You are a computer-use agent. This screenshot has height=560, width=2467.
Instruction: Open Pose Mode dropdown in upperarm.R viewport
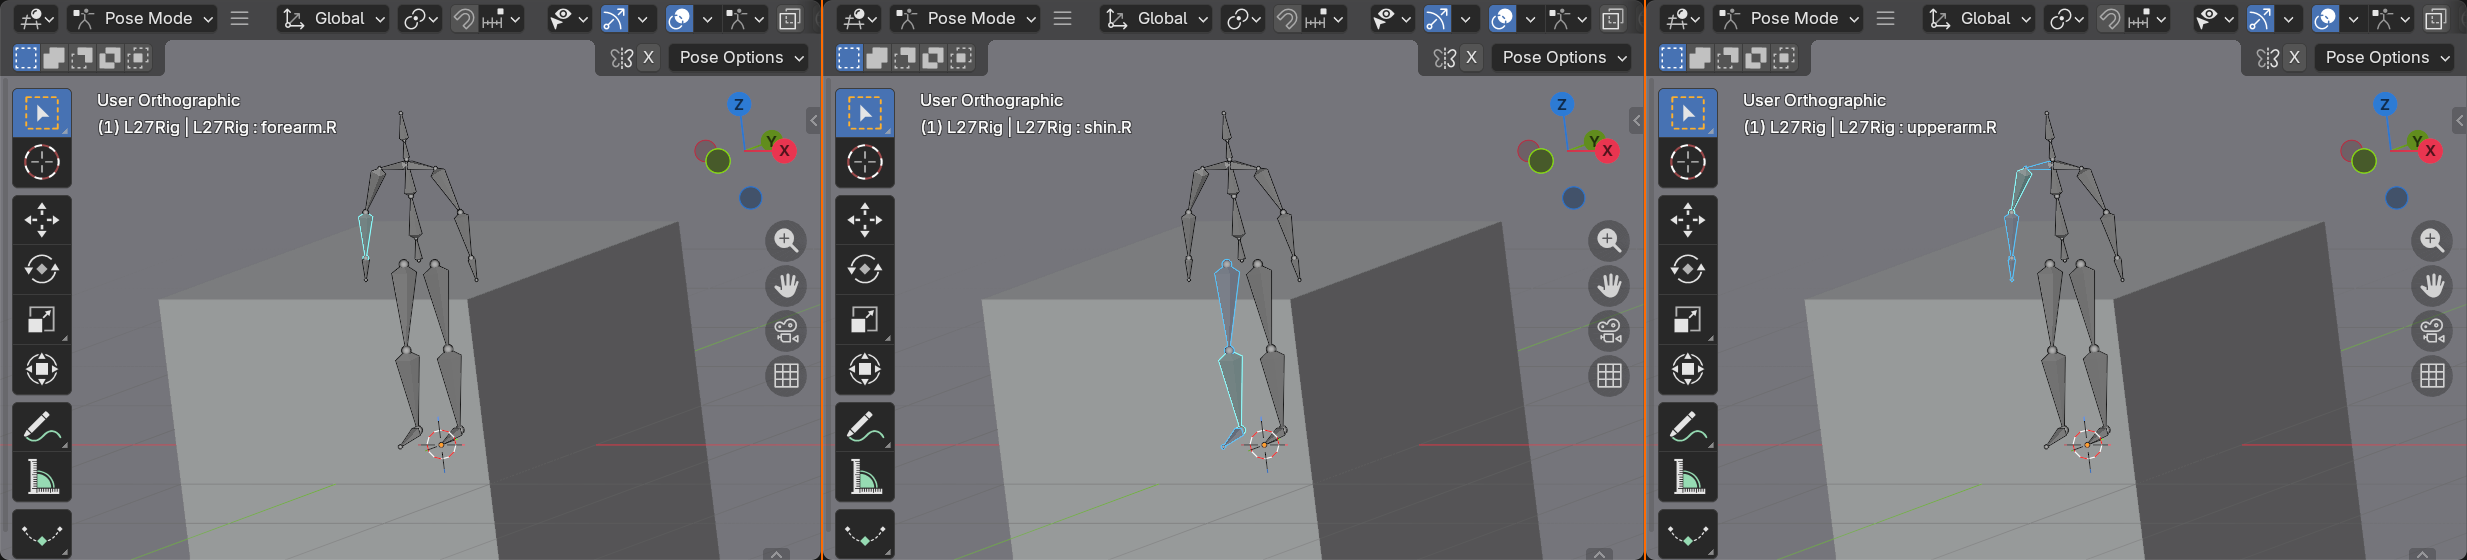[x=1789, y=18]
